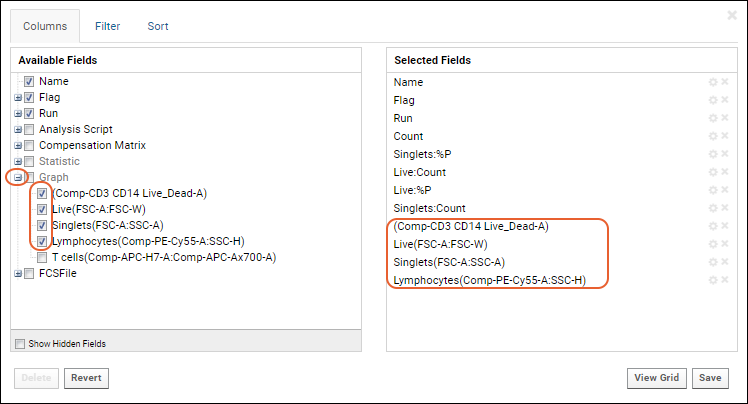Enable Show Hidden Fields option

(x=20, y=344)
